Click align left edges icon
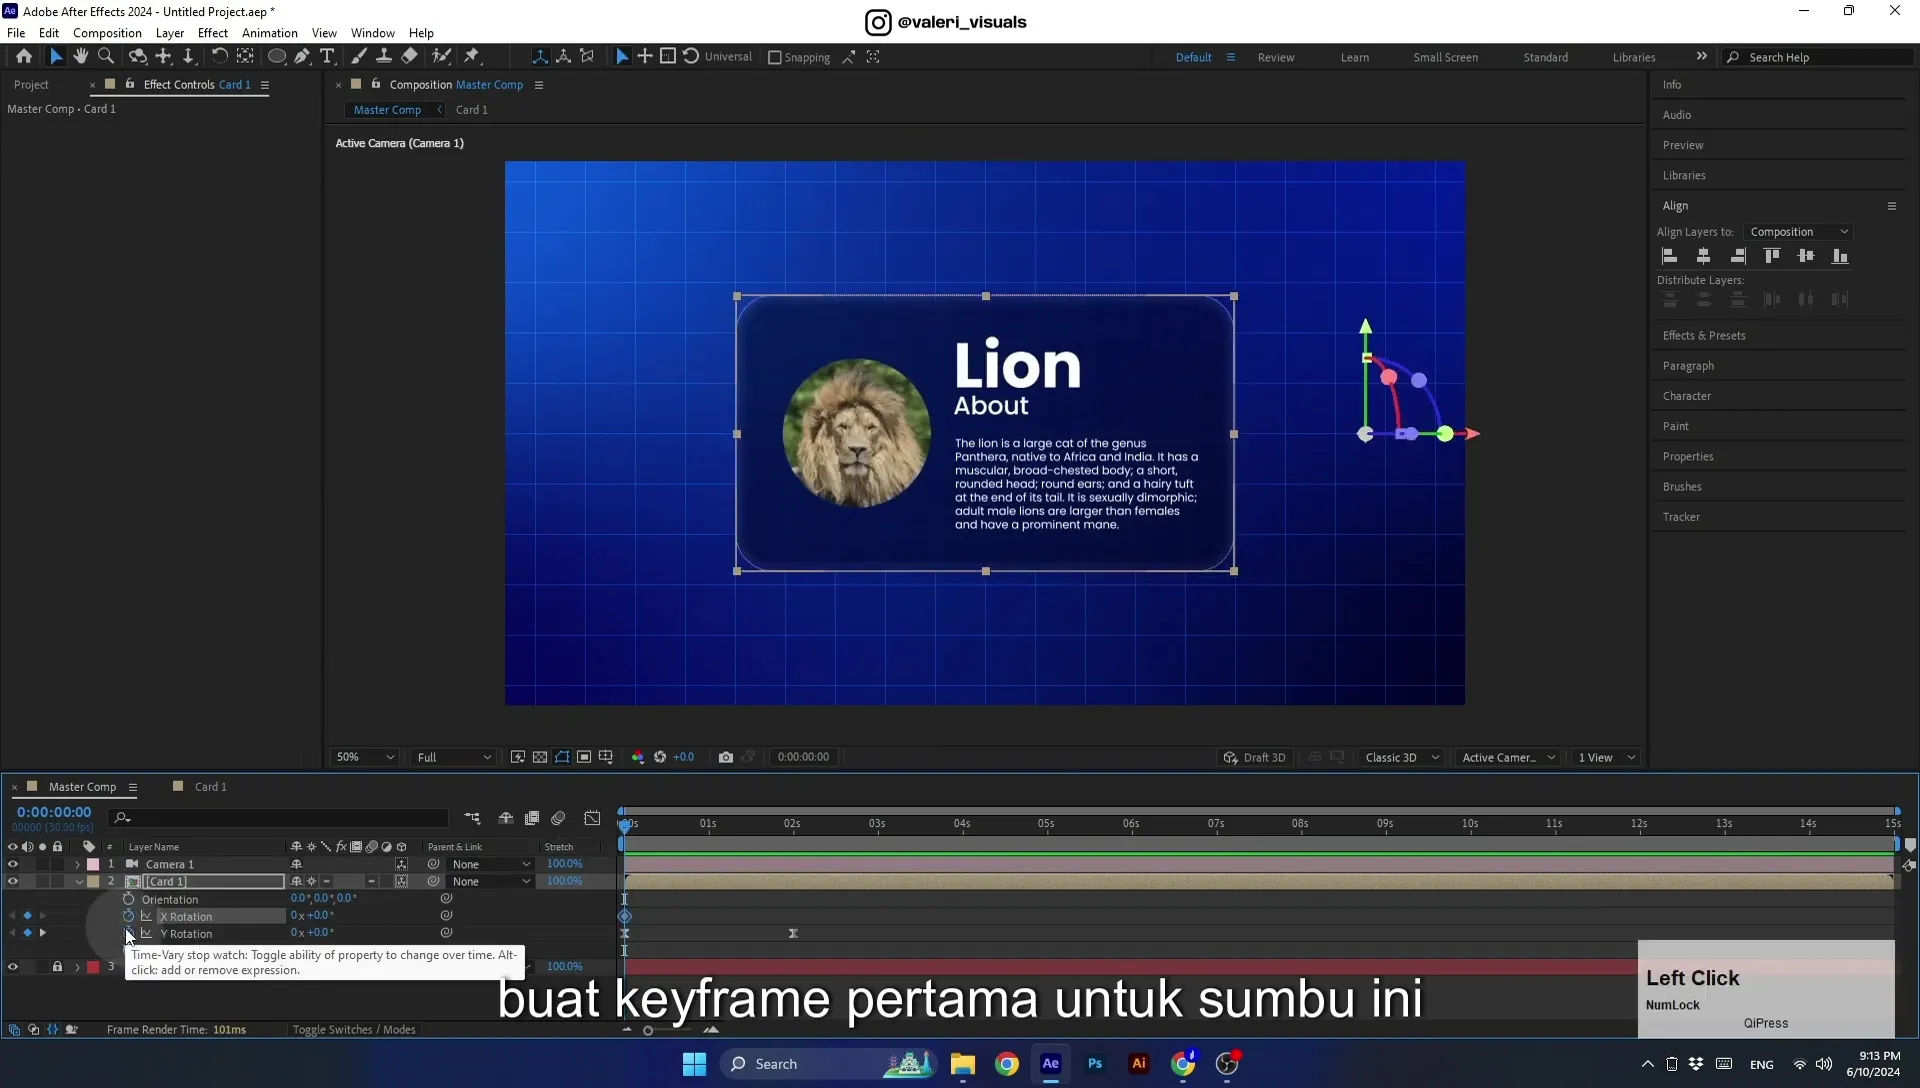Viewport: 1920px width, 1088px height. tap(1670, 256)
